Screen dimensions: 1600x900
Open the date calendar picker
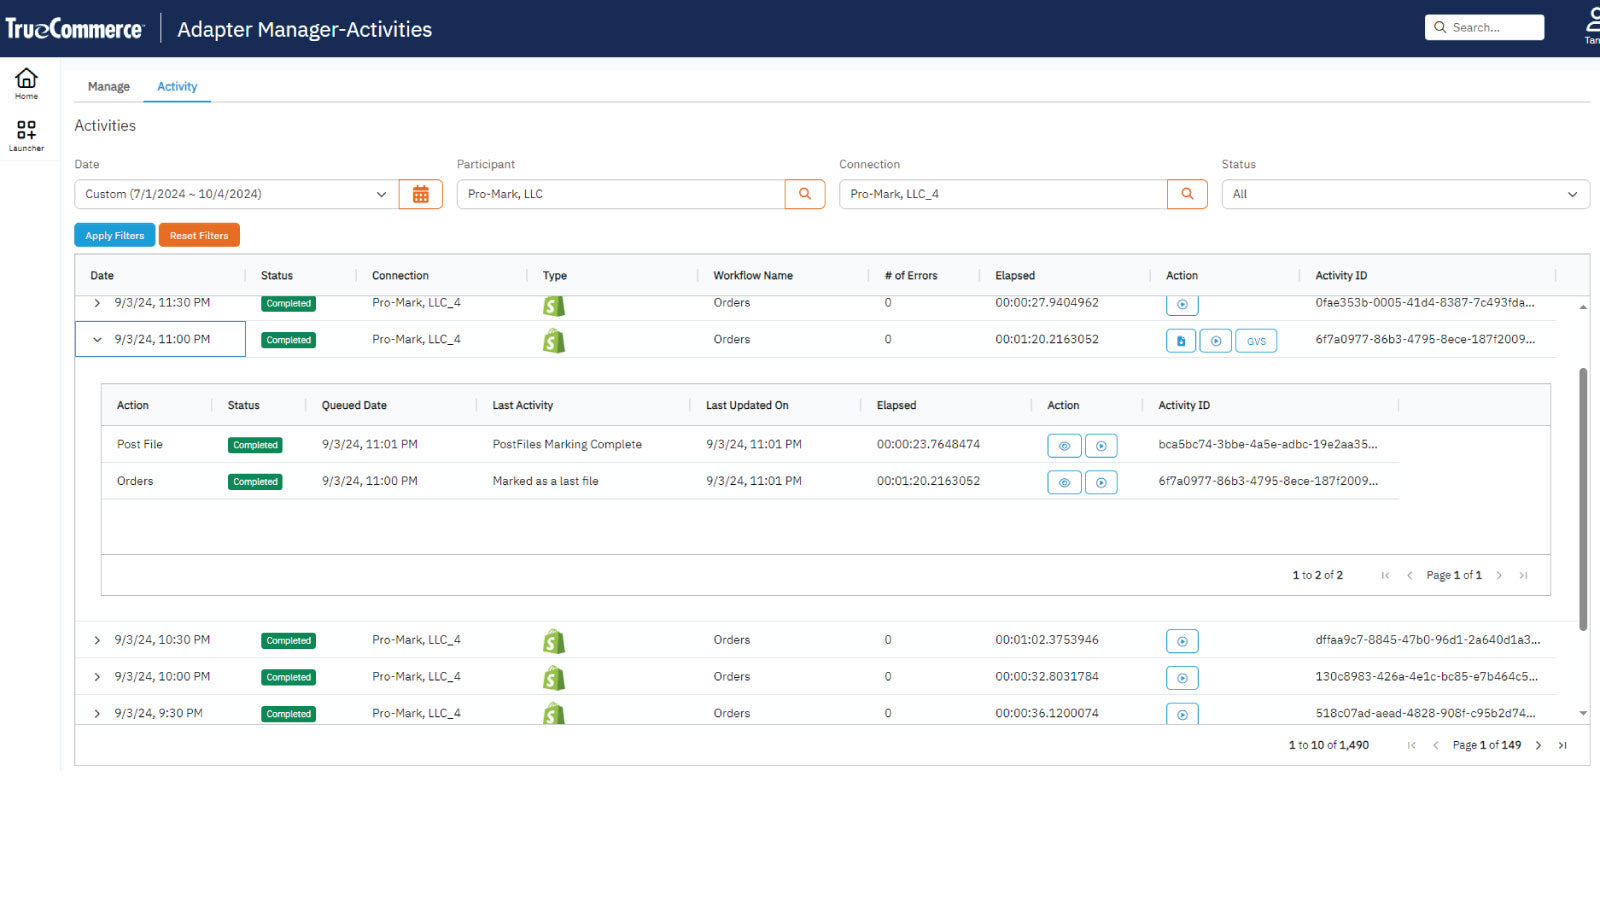tap(421, 194)
